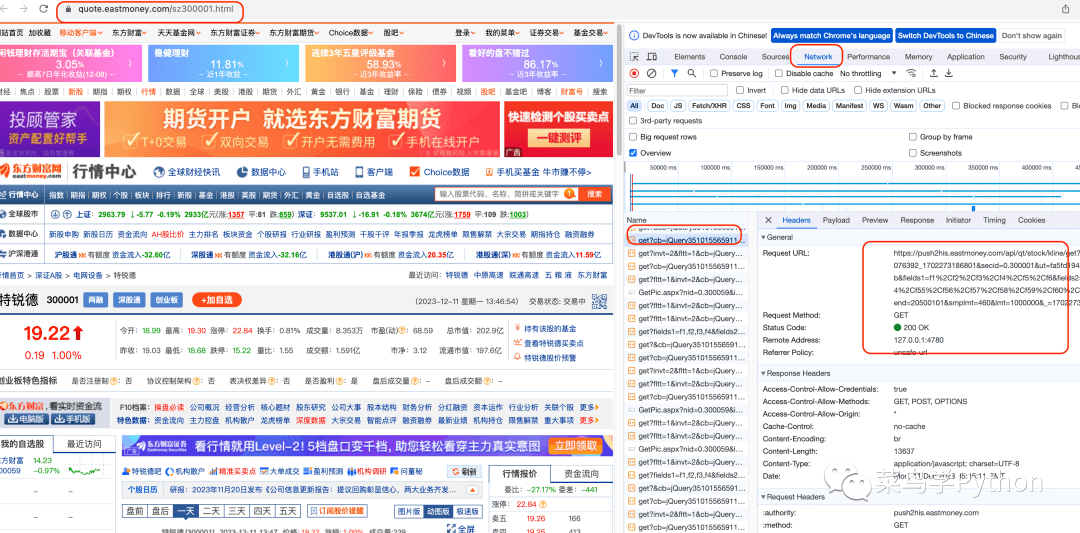Open network search with magnifier icon

[692, 73]
